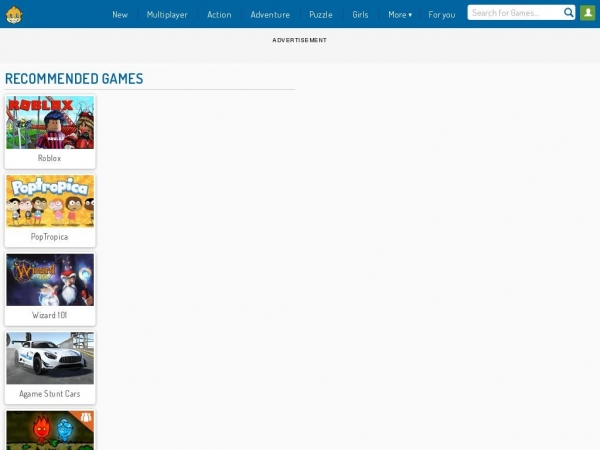
Task: Open the PopTropica game thumbnail
Action: point(50,201)
